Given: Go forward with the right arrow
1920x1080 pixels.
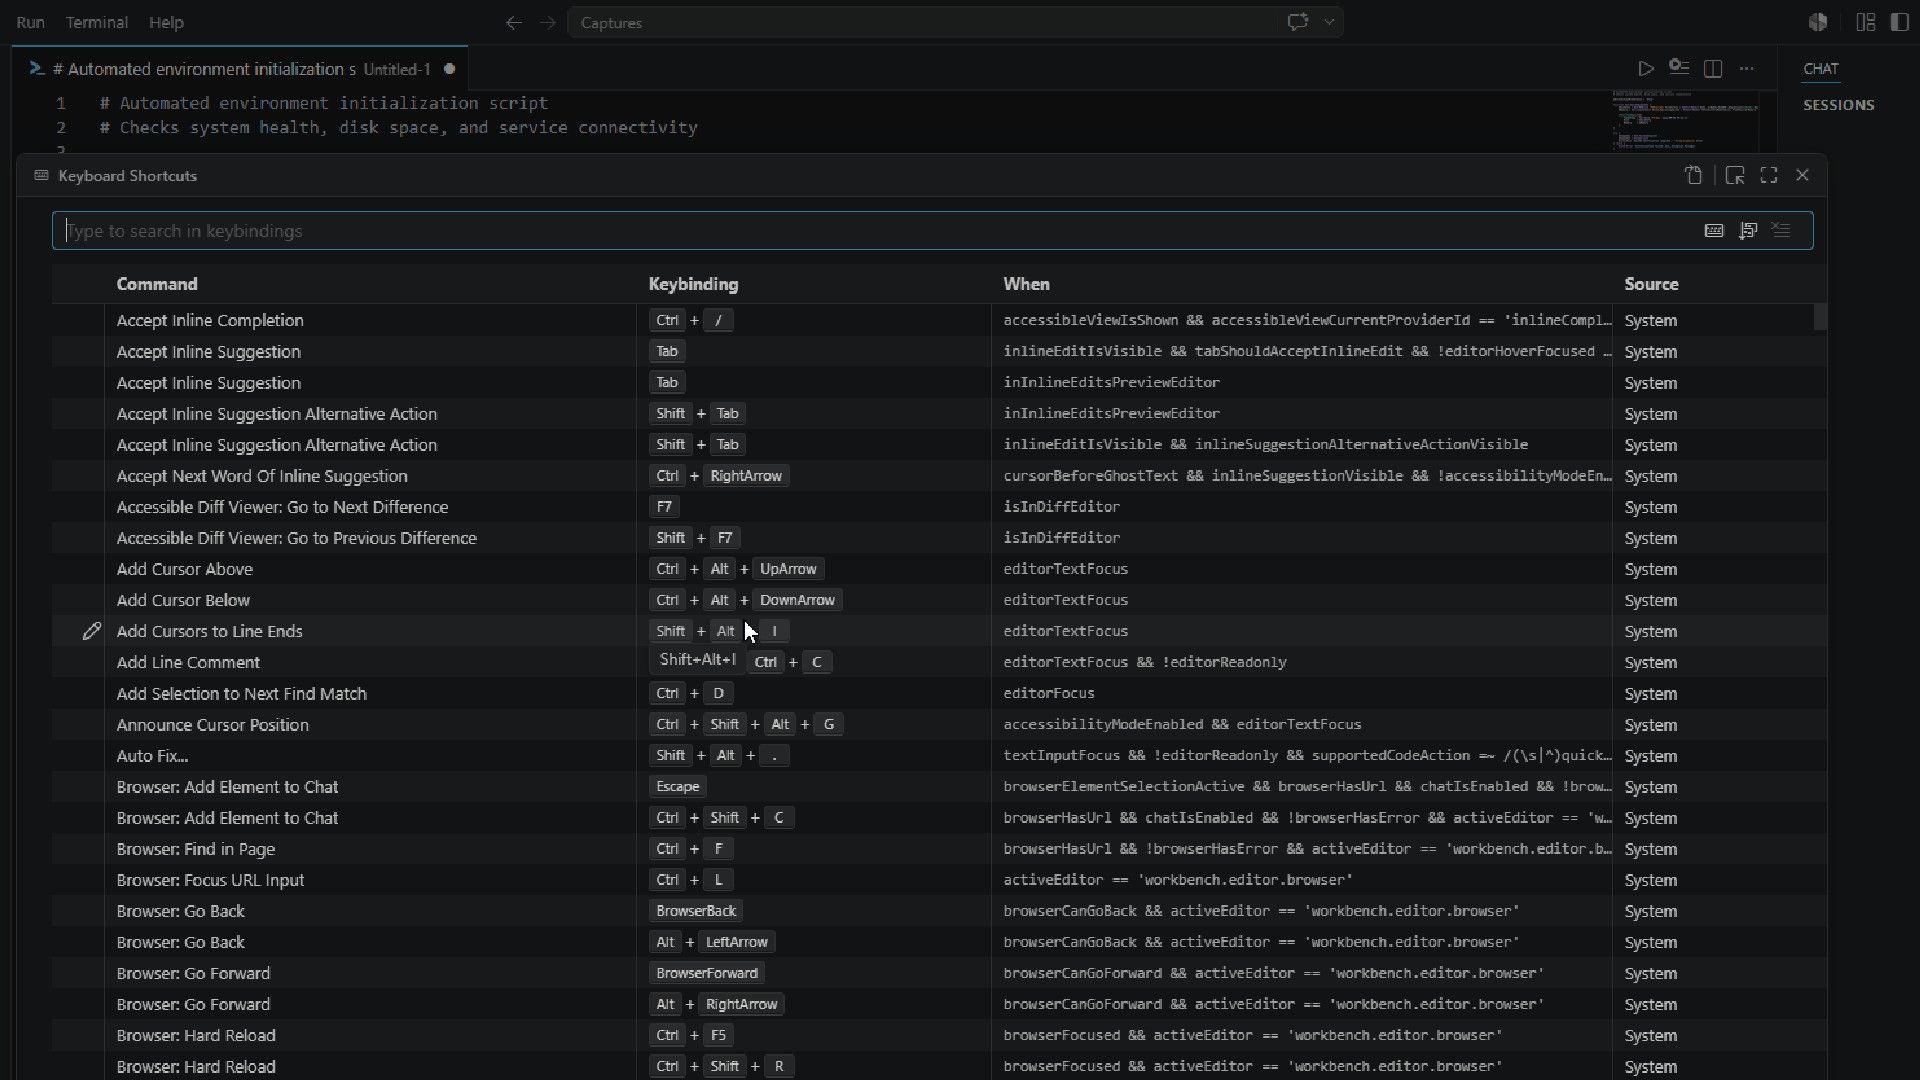Looking at the screenshot, I should point(548,22).
